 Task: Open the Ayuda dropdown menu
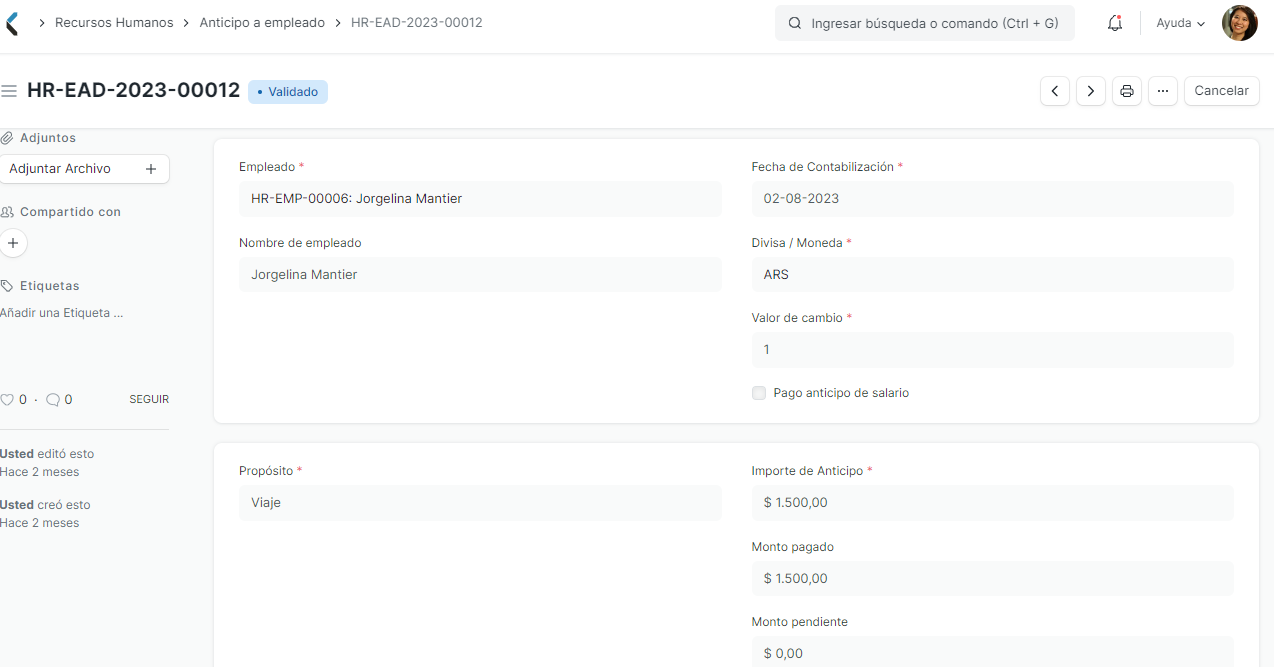coord(1181,23)
